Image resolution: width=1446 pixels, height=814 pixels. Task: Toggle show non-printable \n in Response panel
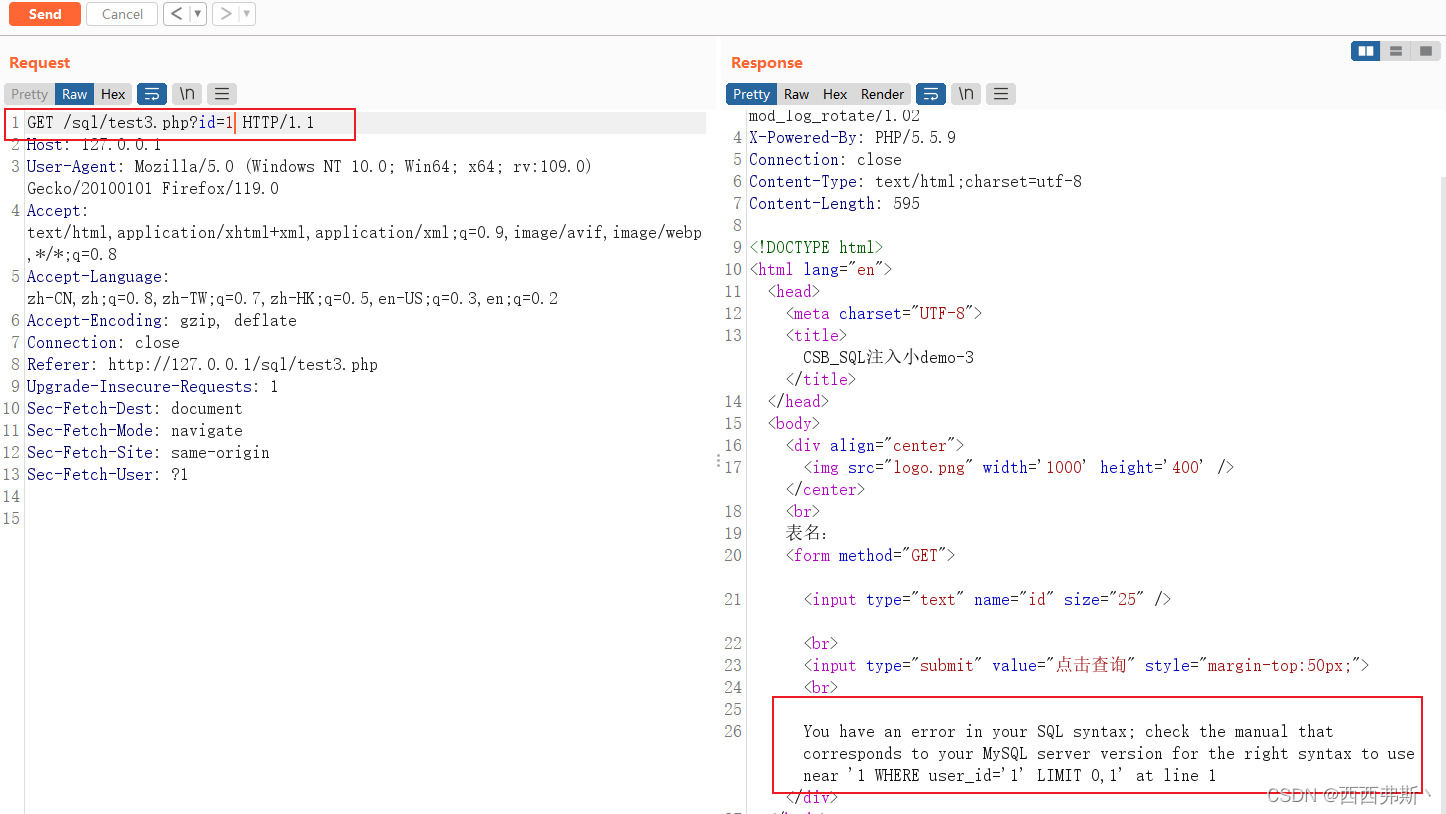click(966, 94)
